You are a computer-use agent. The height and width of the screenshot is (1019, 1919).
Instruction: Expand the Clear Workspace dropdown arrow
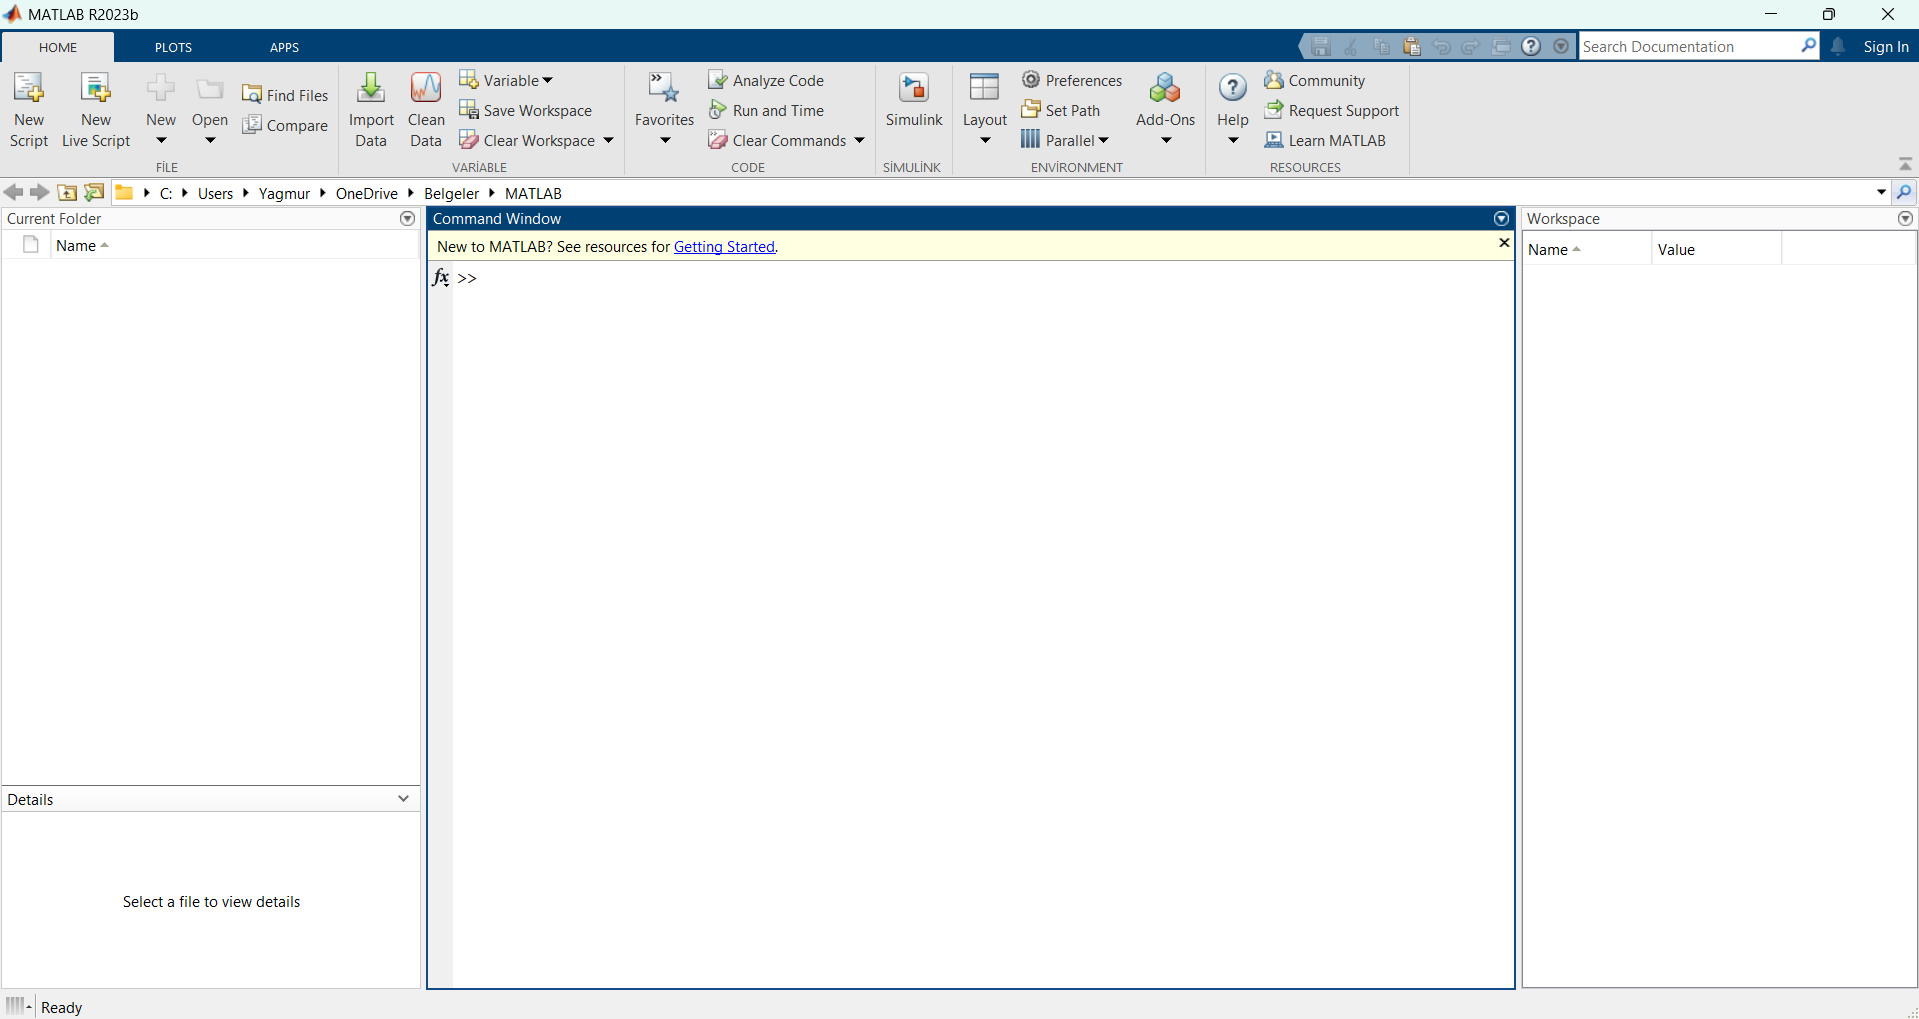(x=609, y=140)
